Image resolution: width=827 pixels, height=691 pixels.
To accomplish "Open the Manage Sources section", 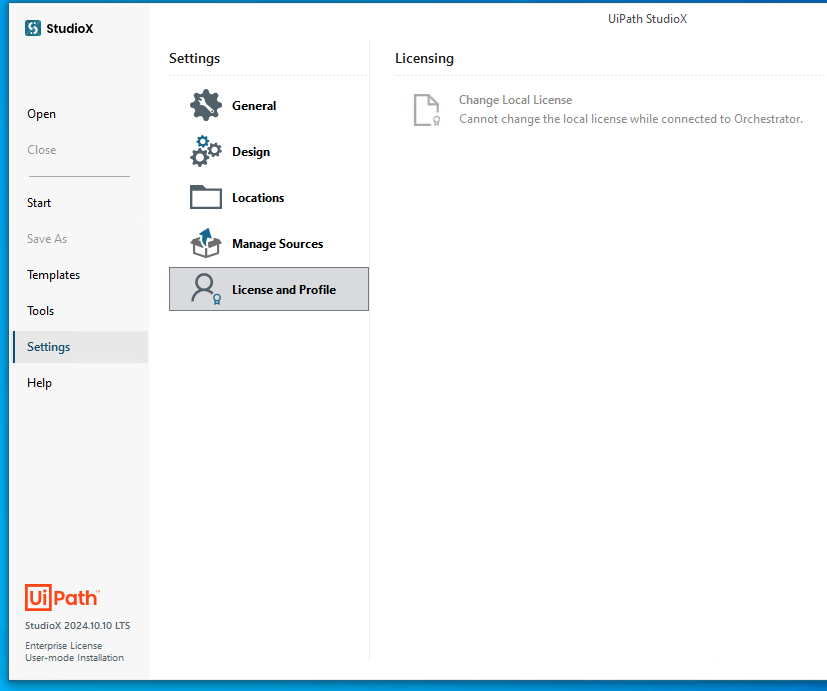I will tap(268, 243).
